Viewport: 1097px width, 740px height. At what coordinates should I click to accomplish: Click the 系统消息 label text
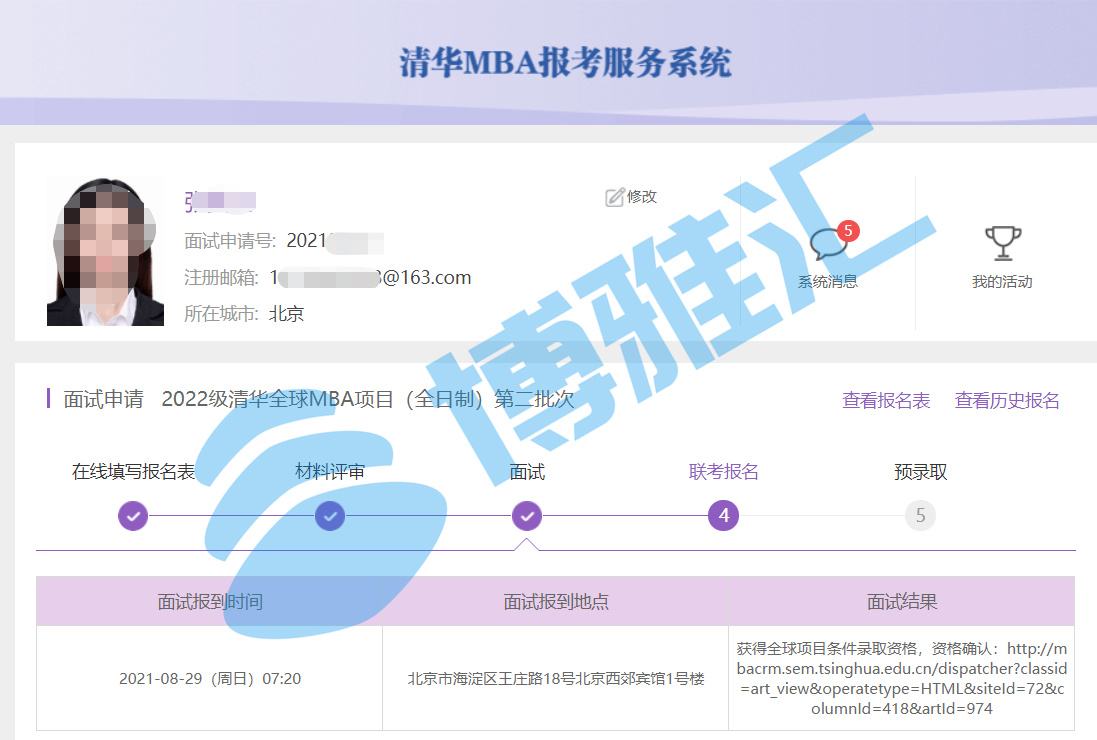pos(828,282)
